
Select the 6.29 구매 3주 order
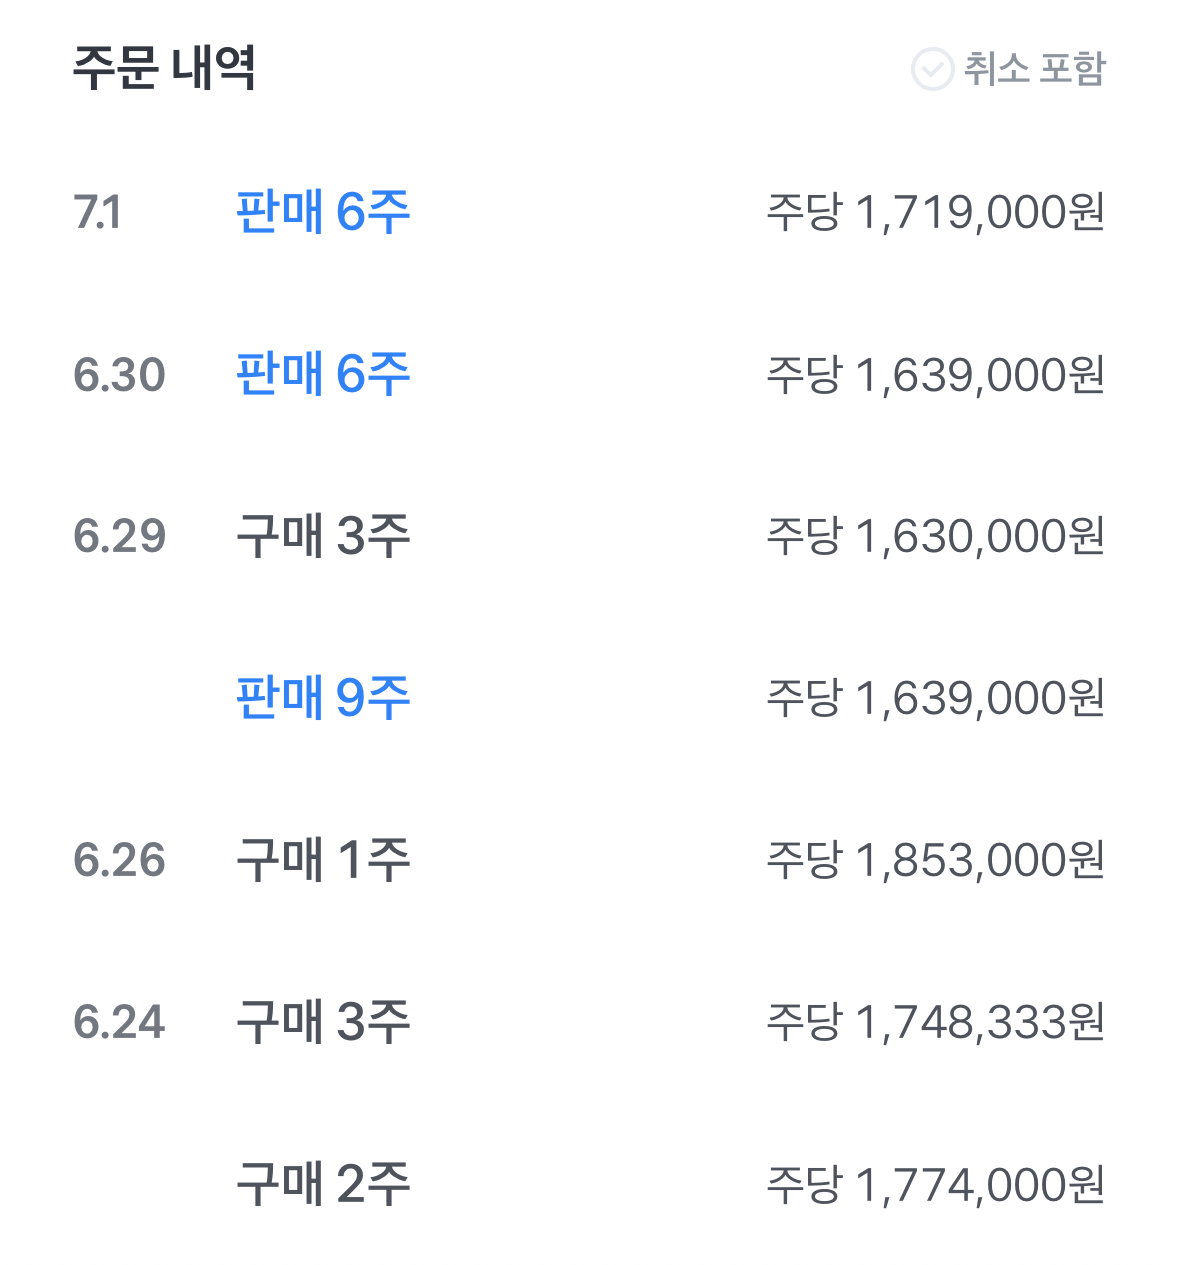[x=589, y=536]
